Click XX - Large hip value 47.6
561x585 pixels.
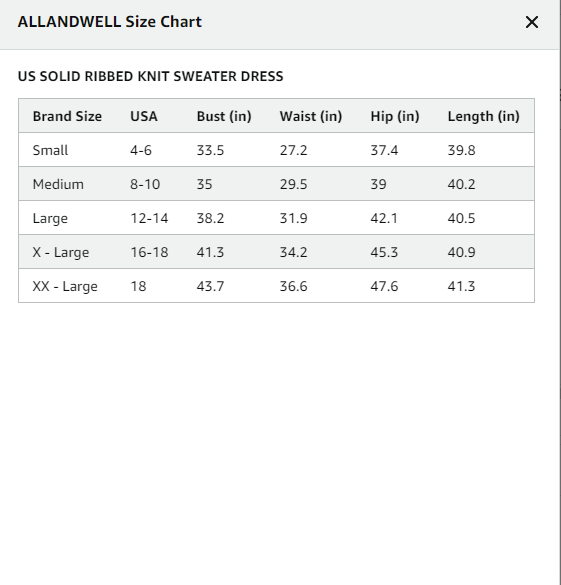point(384,286)
